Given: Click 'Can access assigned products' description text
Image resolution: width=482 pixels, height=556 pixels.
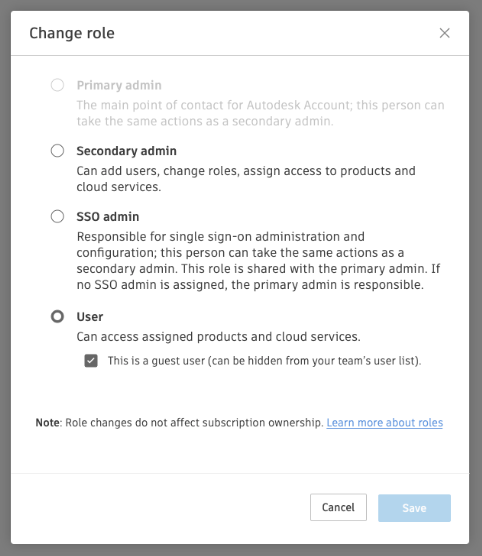Looking at the screenshot, I should [218, 337].
